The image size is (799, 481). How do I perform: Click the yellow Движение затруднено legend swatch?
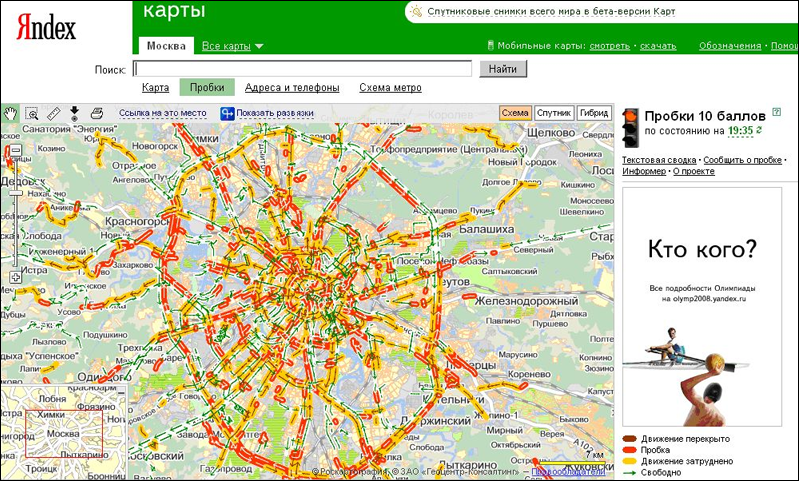coord(630,461)
